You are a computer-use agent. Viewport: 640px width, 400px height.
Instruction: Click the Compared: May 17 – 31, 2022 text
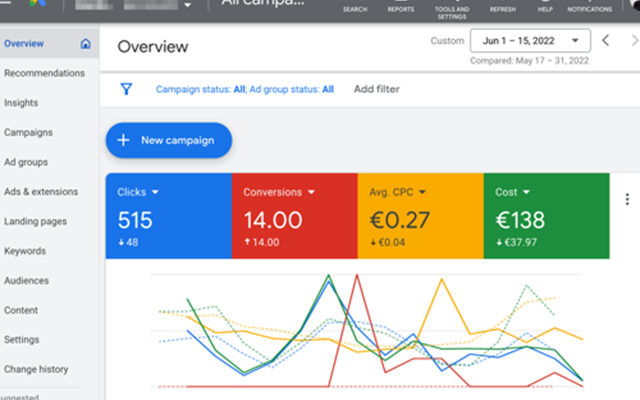529,61
